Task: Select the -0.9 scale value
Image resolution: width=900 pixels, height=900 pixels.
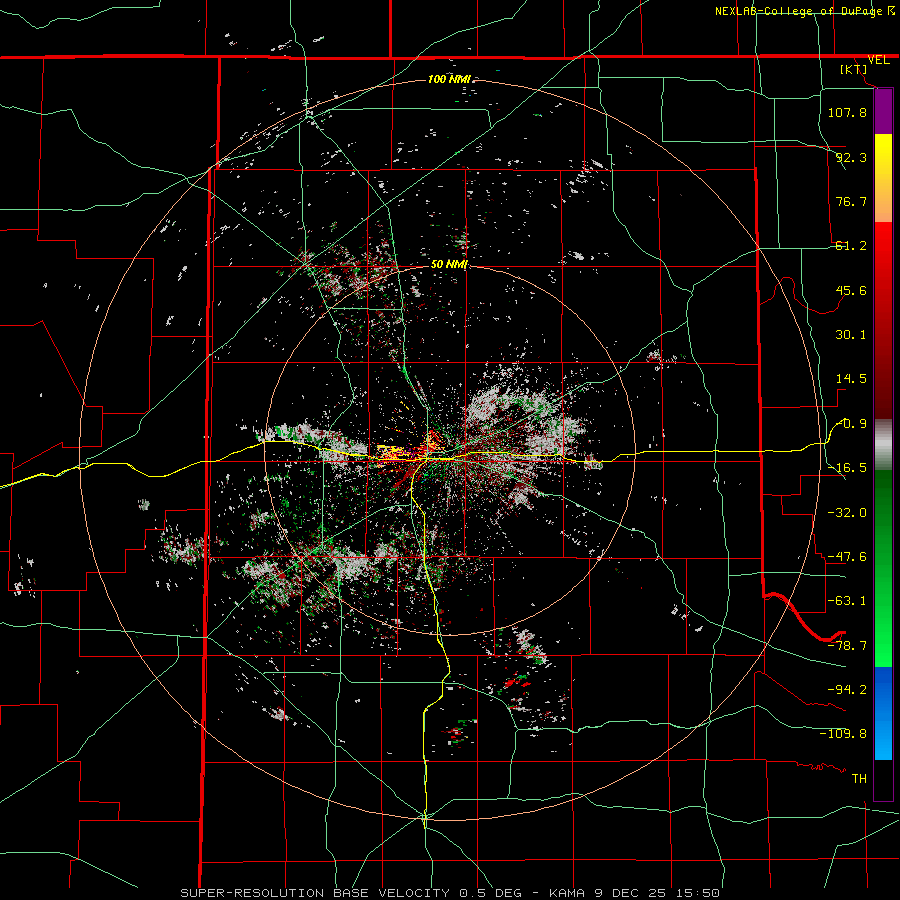Action: pos(852,424)
